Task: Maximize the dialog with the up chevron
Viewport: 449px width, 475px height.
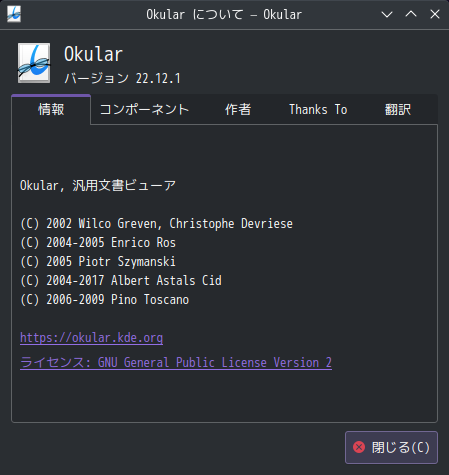Action: point(411,14)
